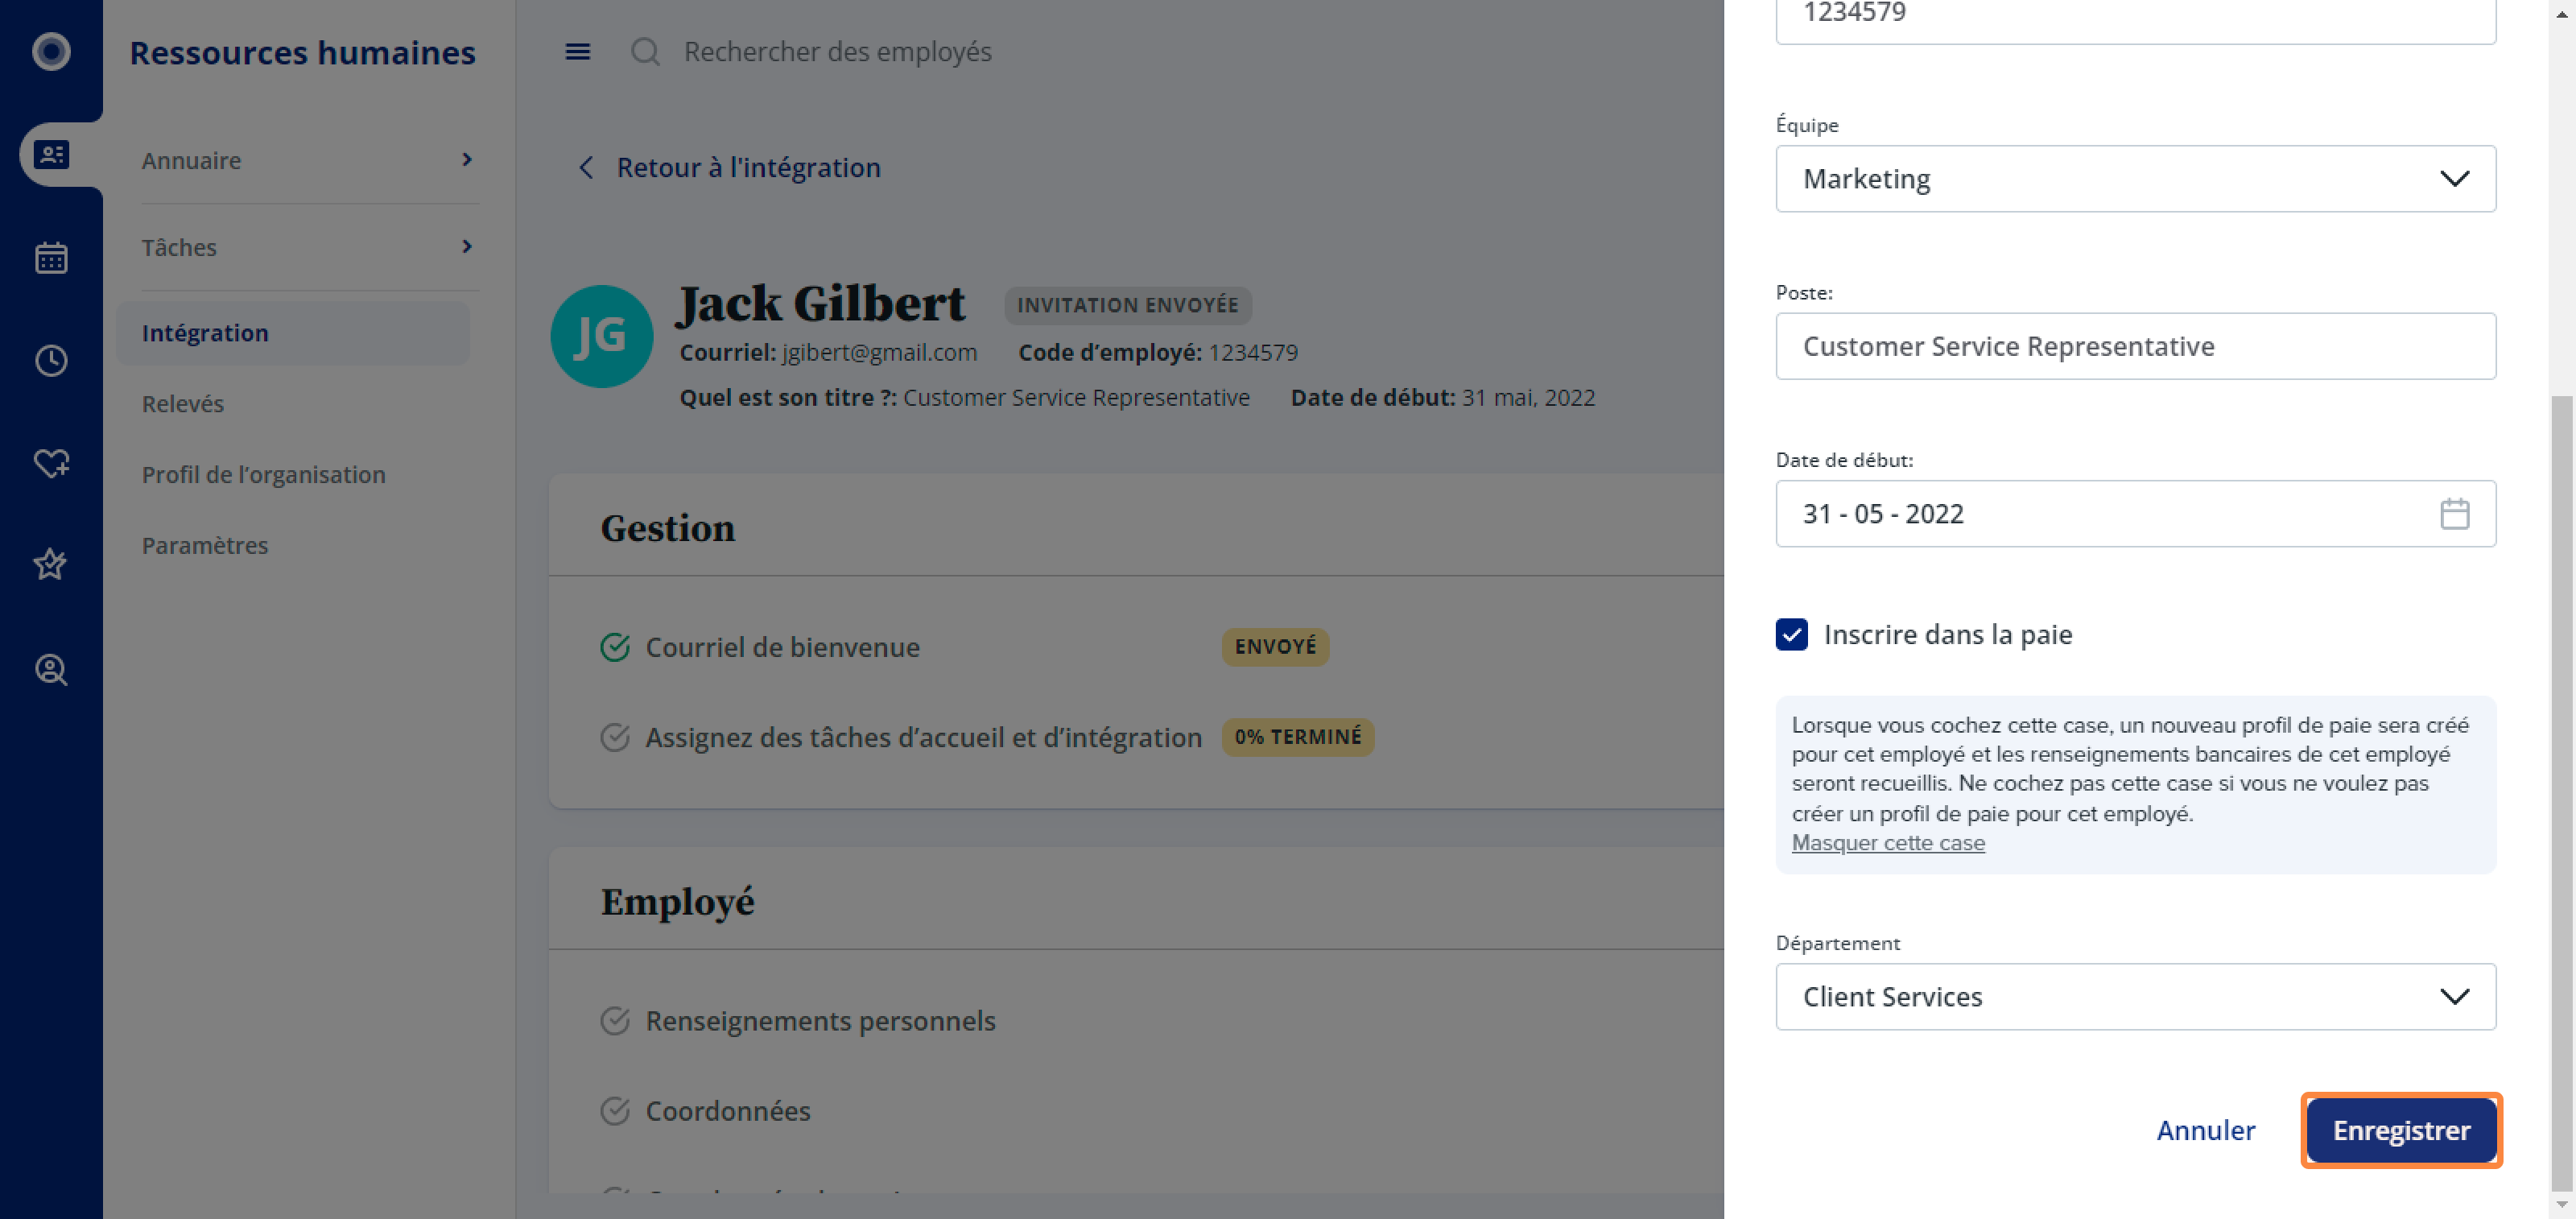
Task: Click the app logo icon in sidebar
Action: pos(51,51)
